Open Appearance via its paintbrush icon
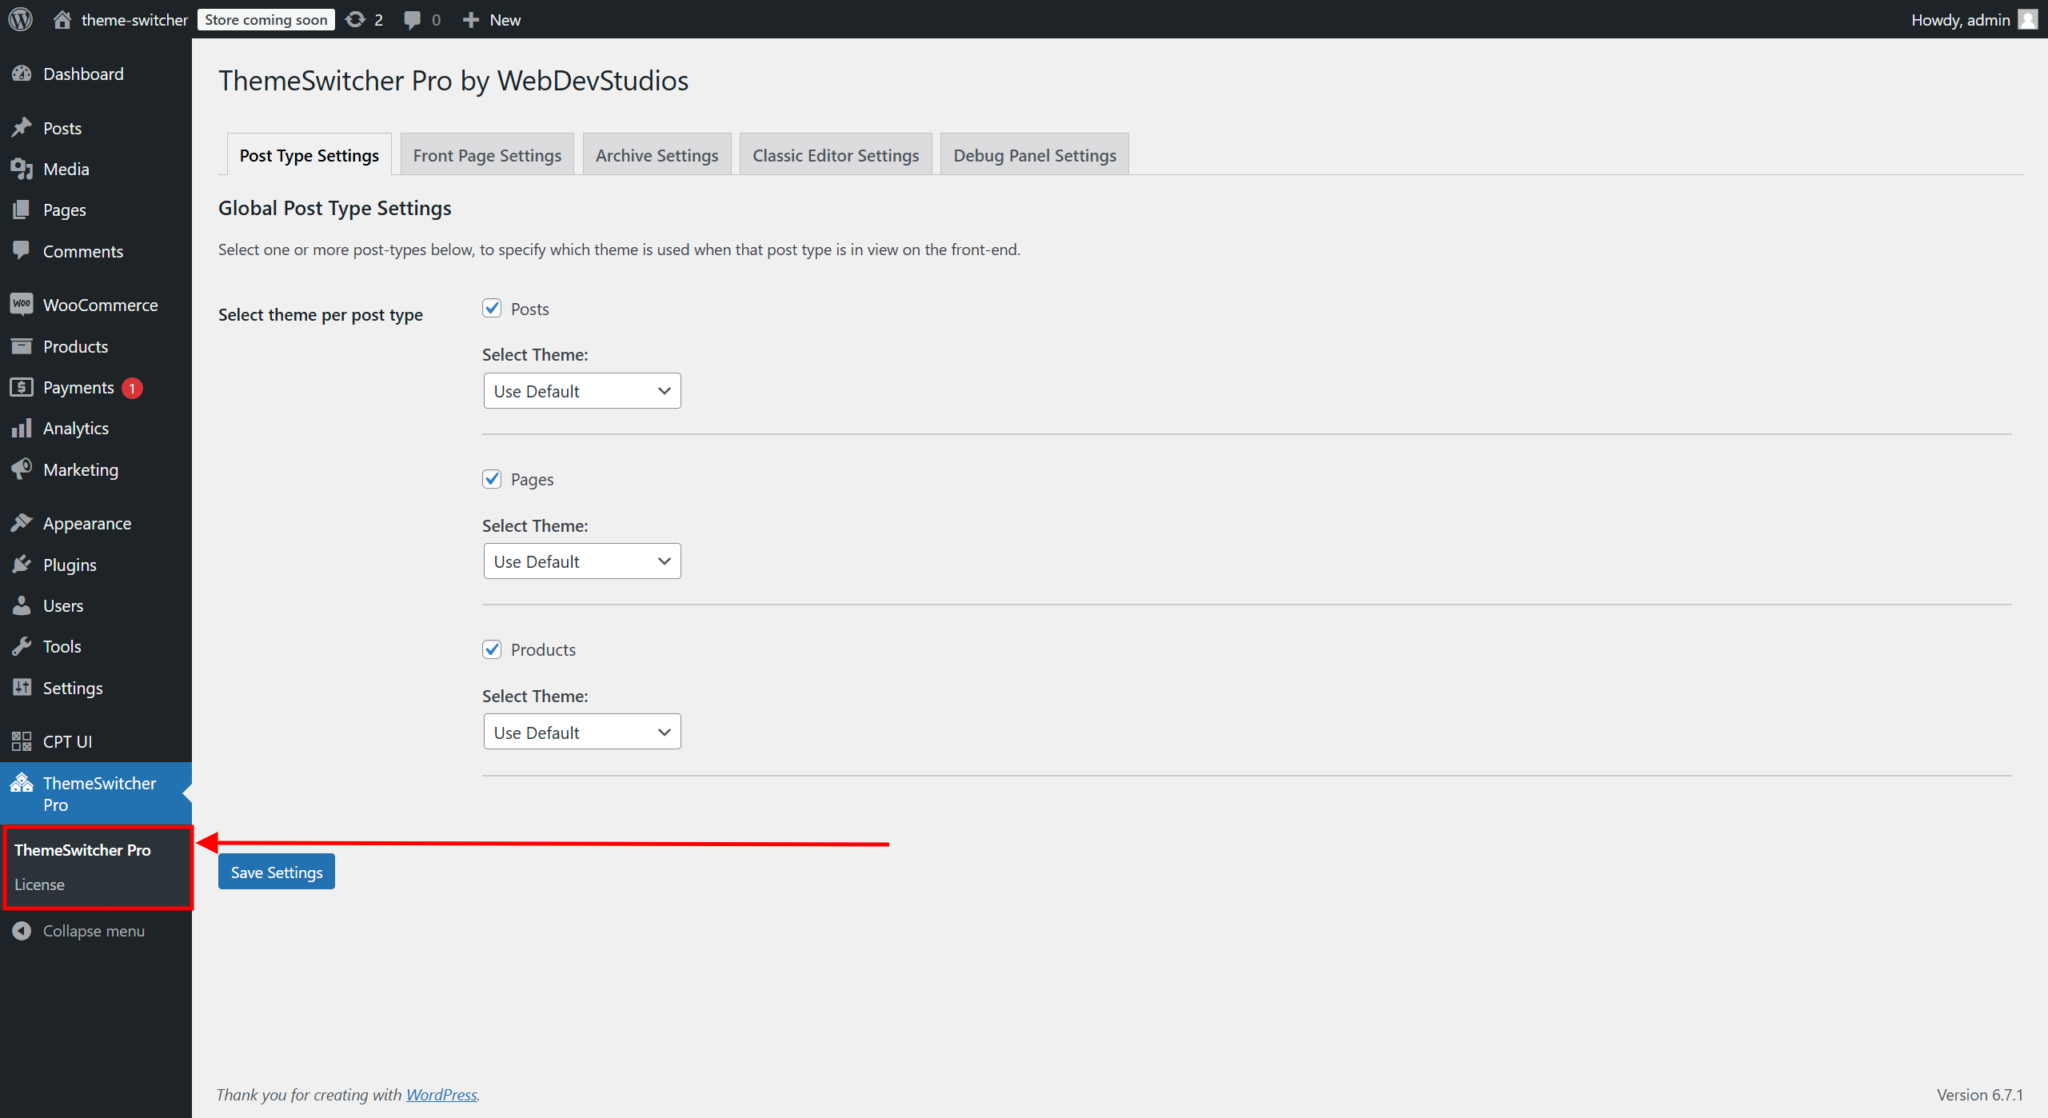2048x1118 pixels. (22, 522)
